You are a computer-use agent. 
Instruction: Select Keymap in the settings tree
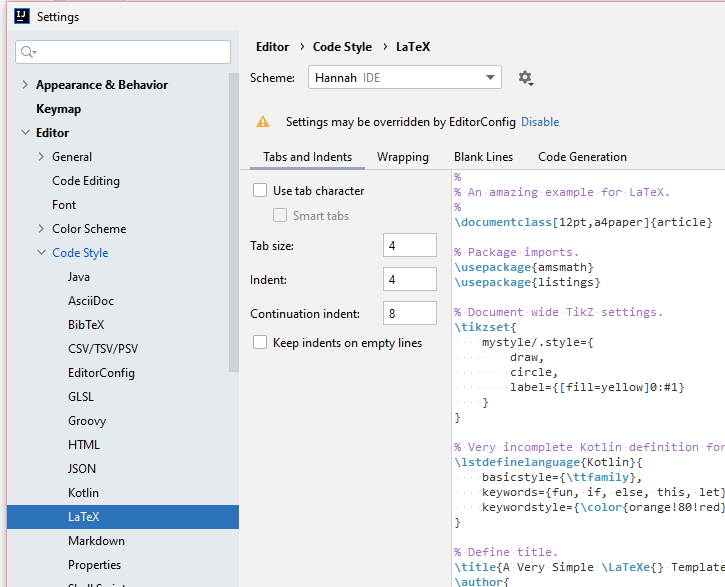pyautogui.click(x=59, y=109)
